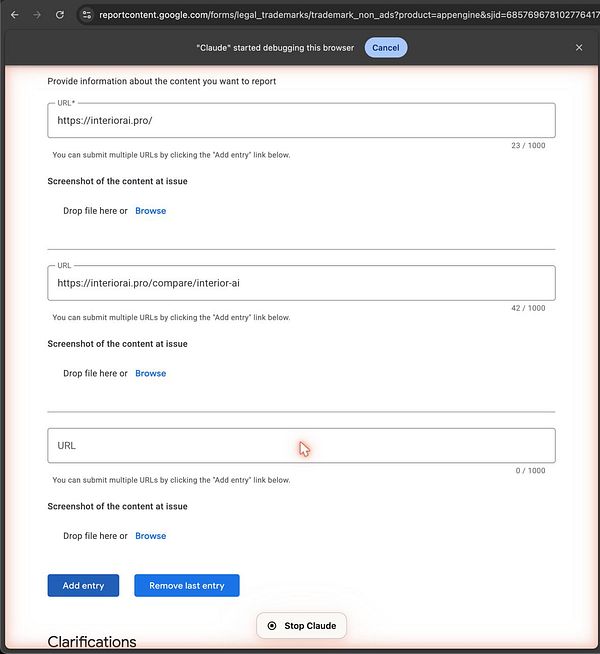
Task: Click the '42 / 1000' character counter
Action: (528, 308)
